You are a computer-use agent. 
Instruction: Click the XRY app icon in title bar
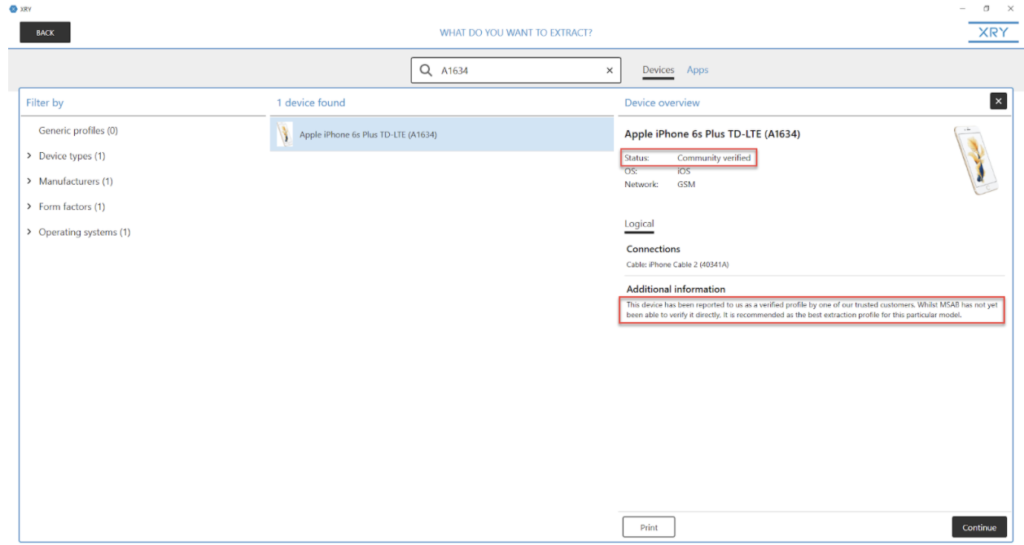(12, 8)
